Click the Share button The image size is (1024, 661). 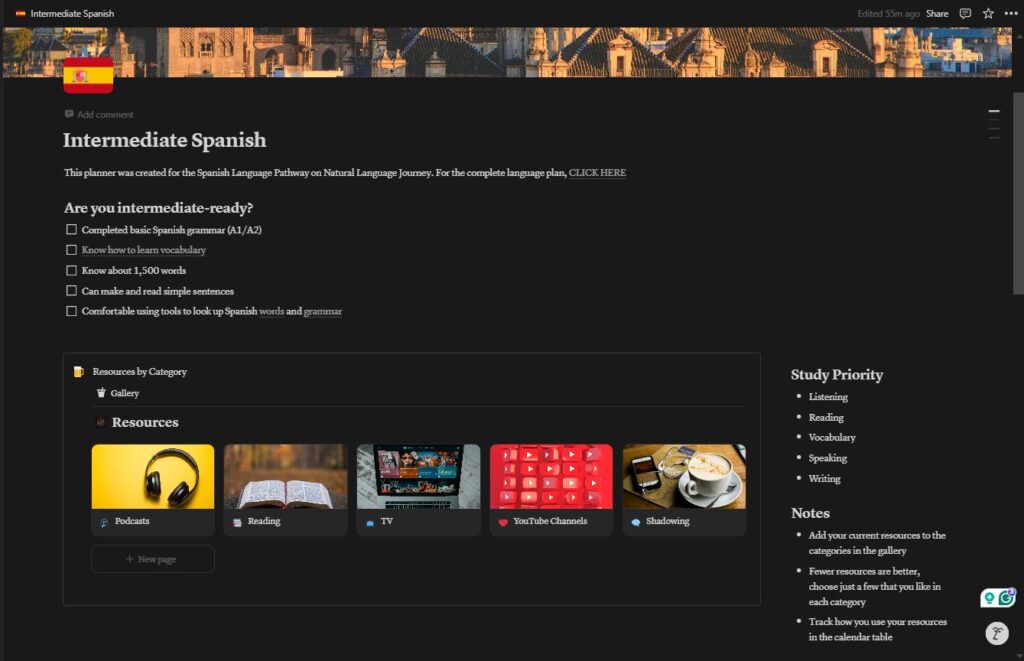pos(937,13)
